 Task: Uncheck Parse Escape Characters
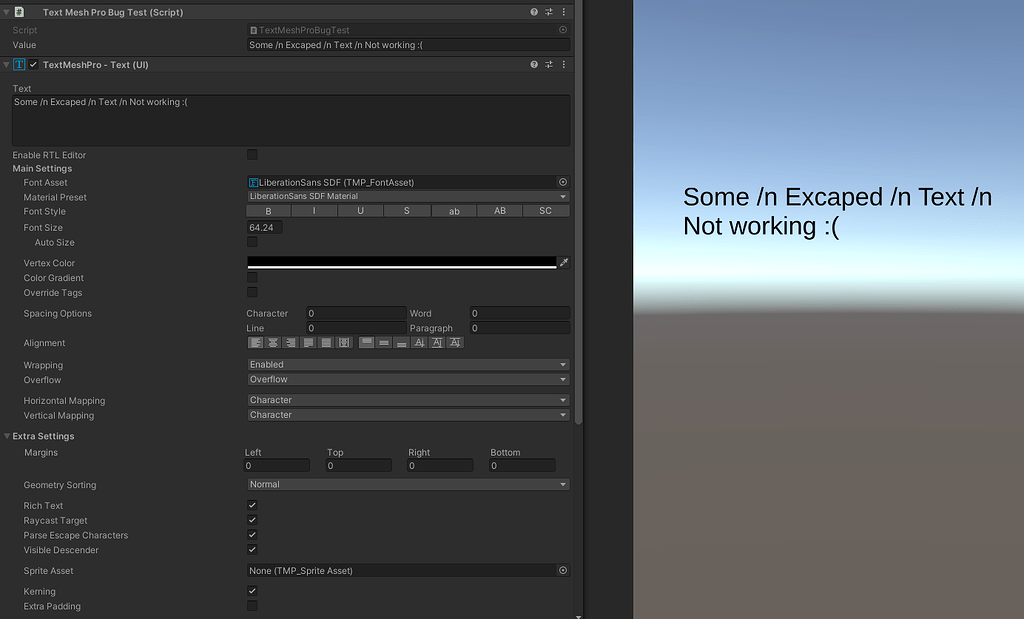[x=252, y=535]
